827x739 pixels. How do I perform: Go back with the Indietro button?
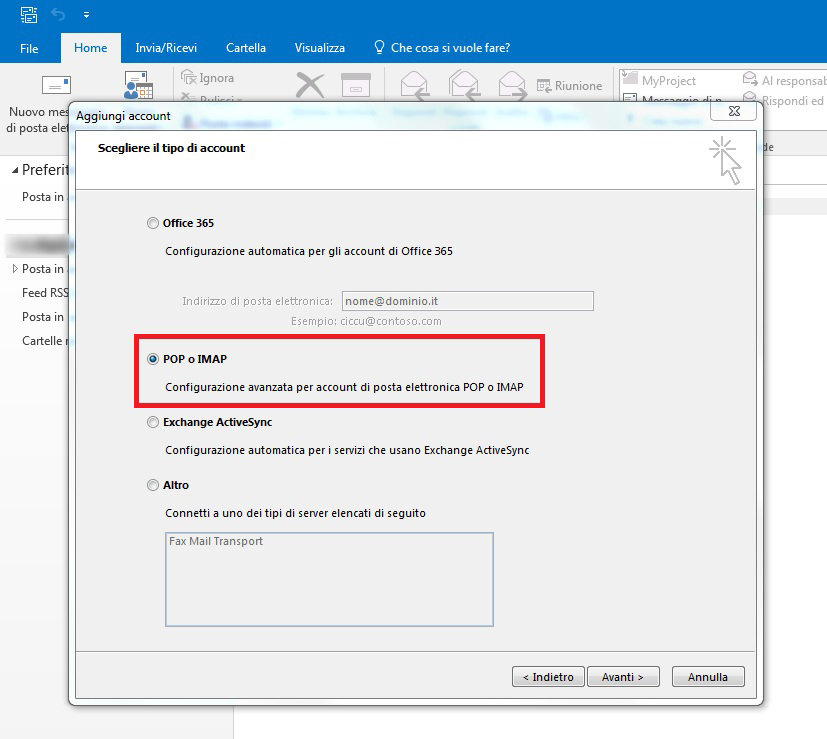coord(547,677)
